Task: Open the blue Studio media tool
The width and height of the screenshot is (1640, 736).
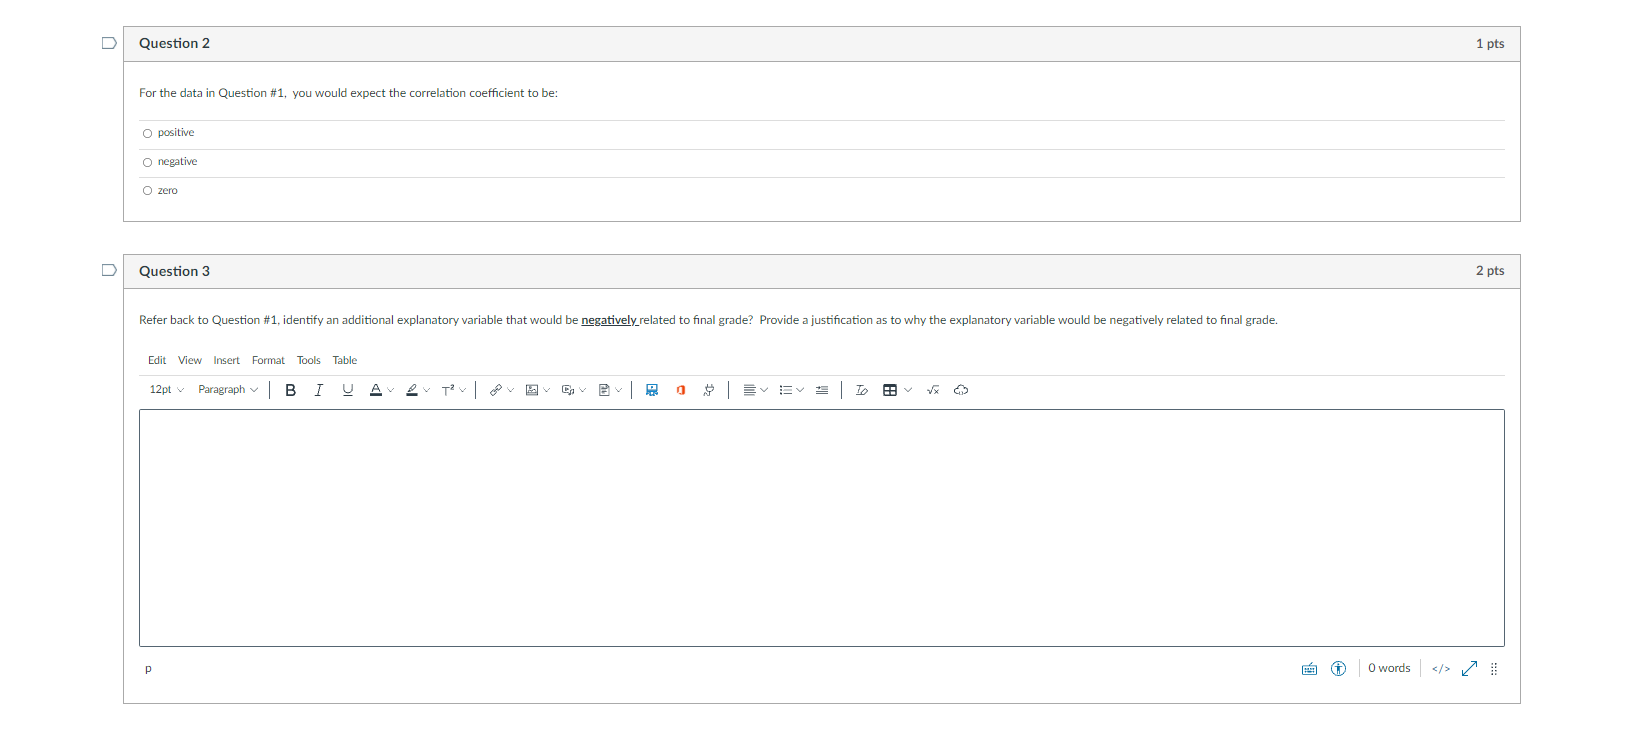Action: click(652, 390)
